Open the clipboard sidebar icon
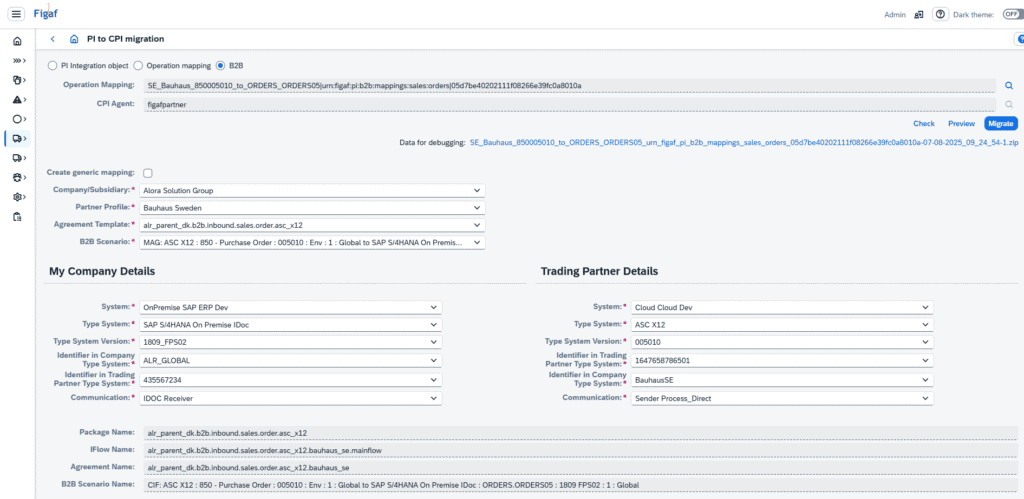The height and width of the screenshot is (499, 1024). (18, 216)
